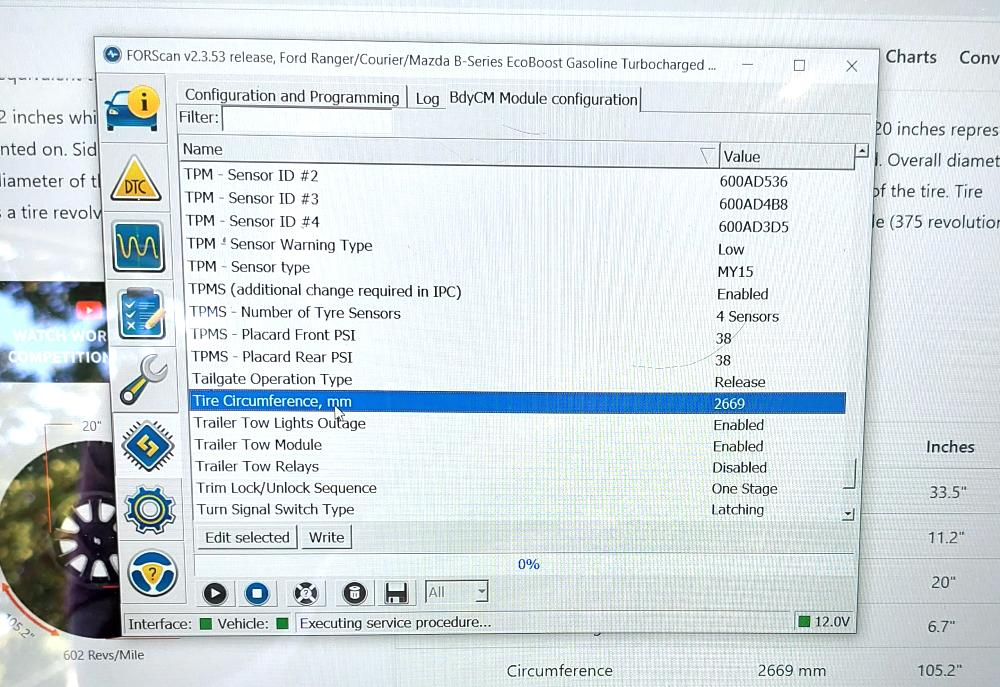Switch to the Log tab
The width and height of the screenshot is (1000, 687).
coord(427,99)
